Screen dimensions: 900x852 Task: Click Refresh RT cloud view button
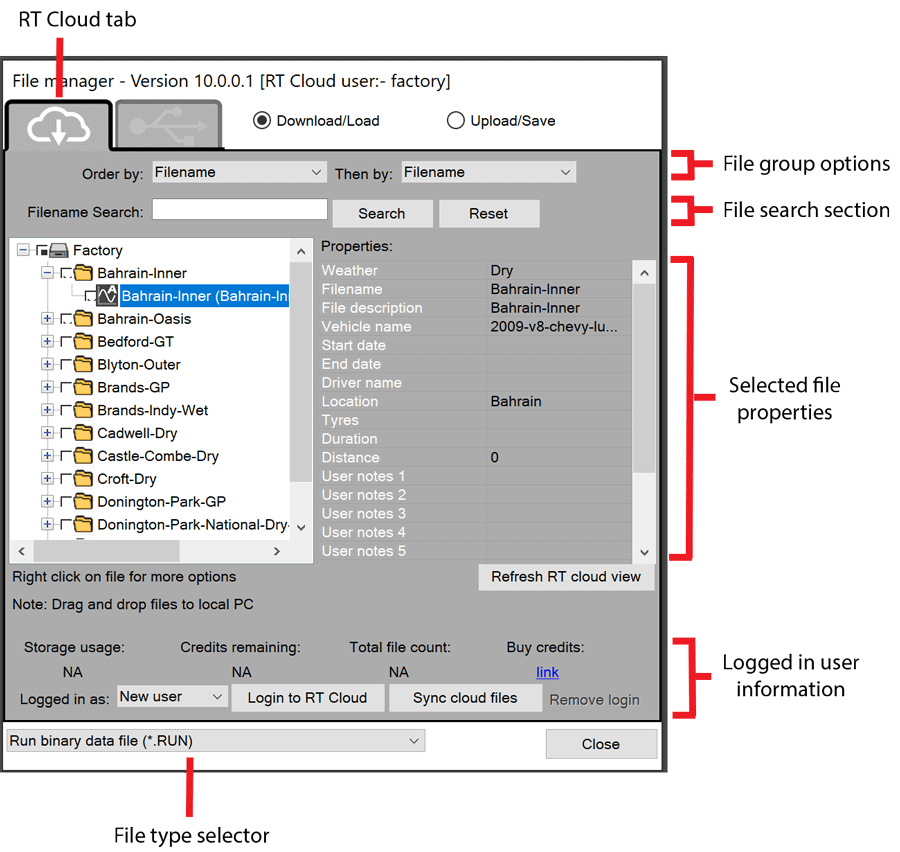[x=566, y=577]
